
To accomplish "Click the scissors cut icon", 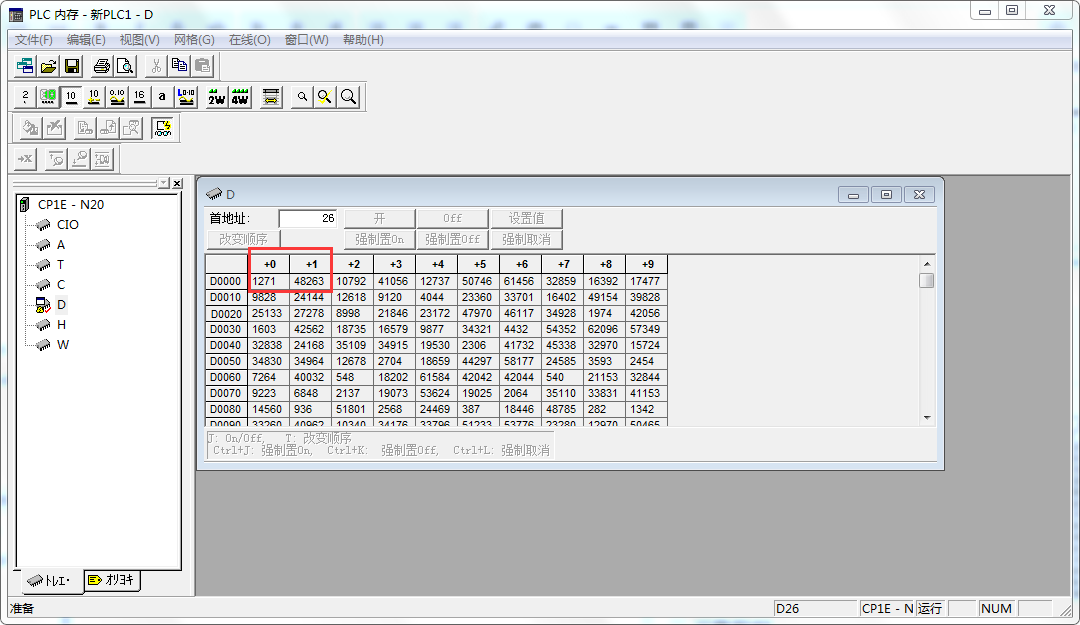I will (x=156, y=66).
